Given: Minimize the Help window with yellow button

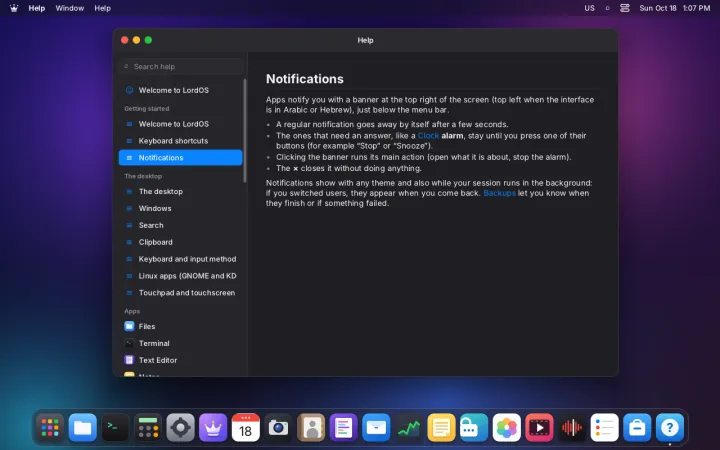Looking at the screenshot, I should 136,40.
